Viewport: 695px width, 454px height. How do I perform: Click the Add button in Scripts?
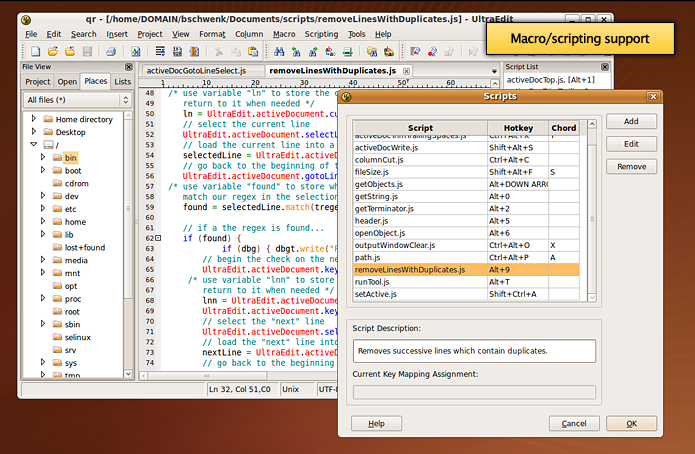click(x=631, y=121)
